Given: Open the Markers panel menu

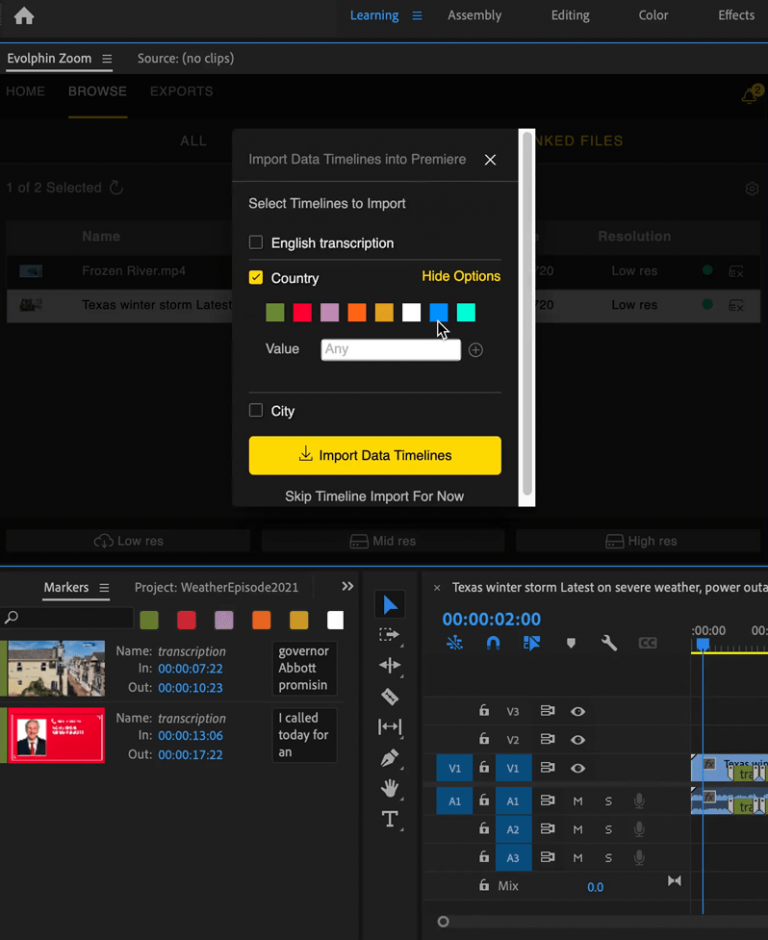Looking at the screenshot, I should point(104,588).
